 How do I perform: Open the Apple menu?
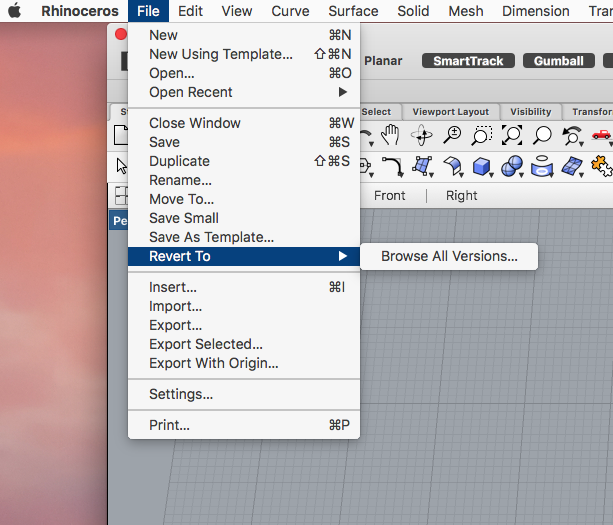(x=14, y=11)
